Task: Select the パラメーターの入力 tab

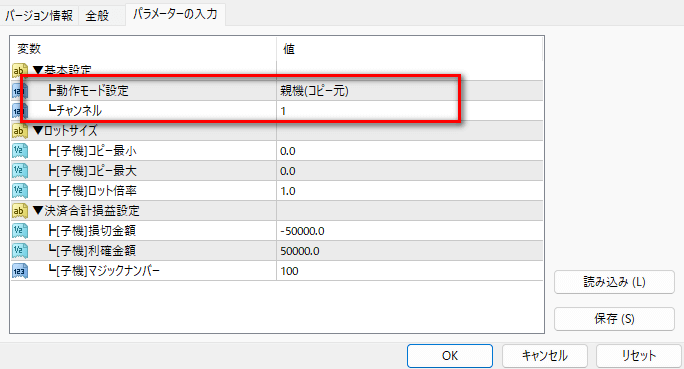Action: pyautogui.click(x=175, y=14)
